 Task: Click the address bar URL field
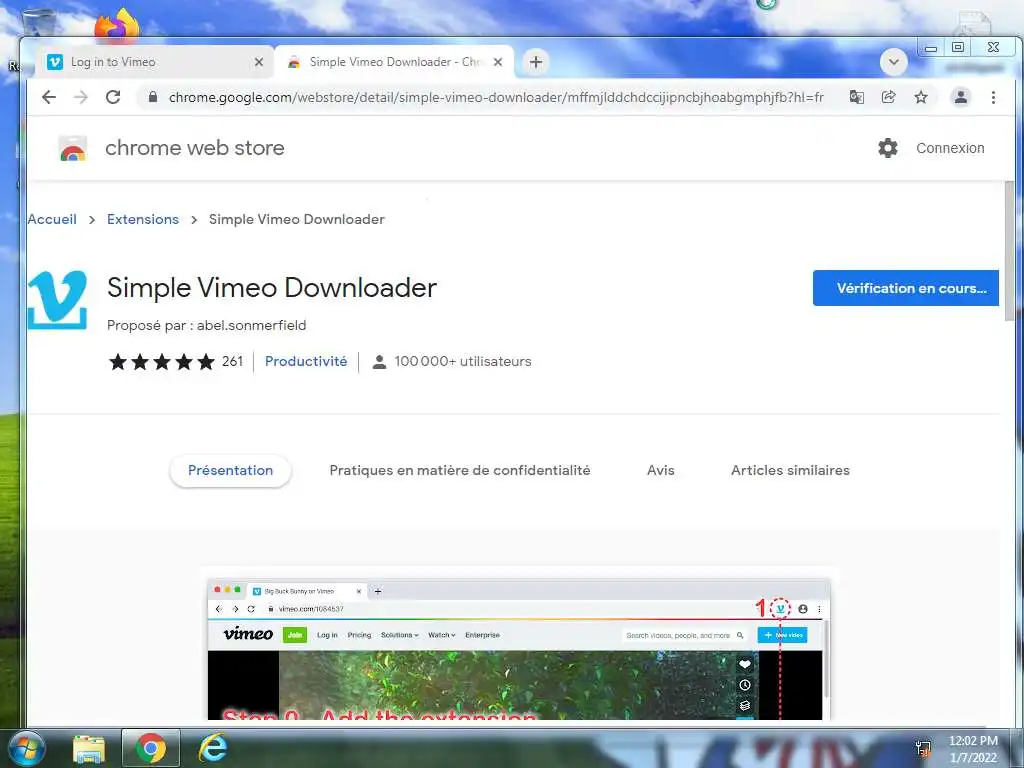point(496,97)
